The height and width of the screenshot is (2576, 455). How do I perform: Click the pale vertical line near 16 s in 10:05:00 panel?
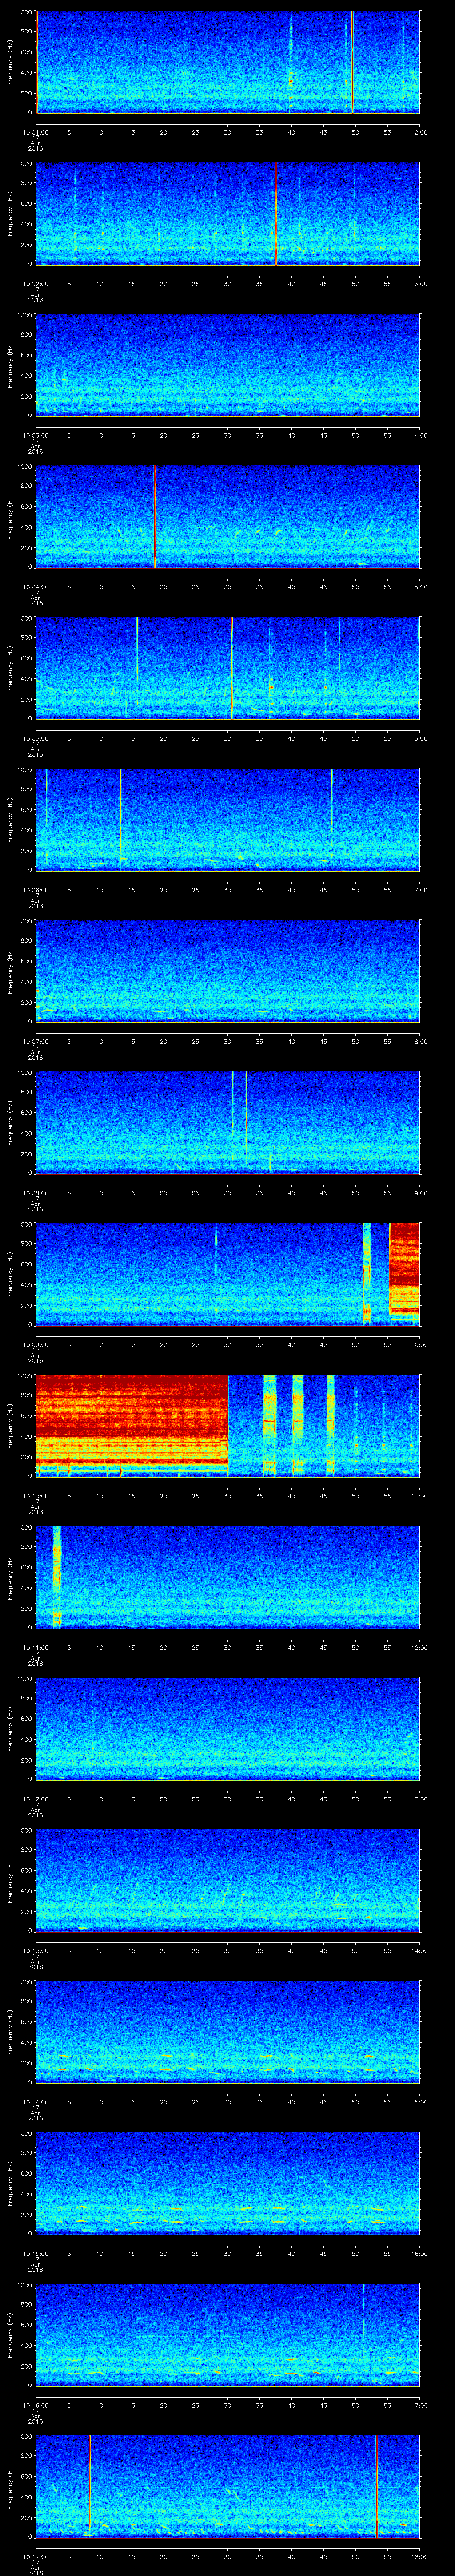(137, 650)
